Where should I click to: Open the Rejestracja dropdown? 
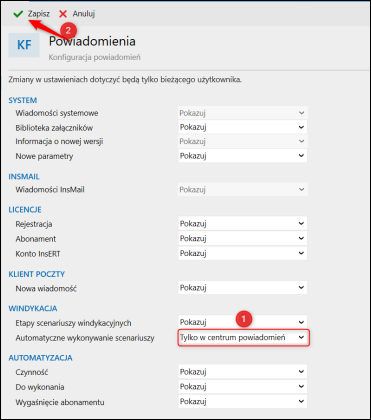pos(243,223)
